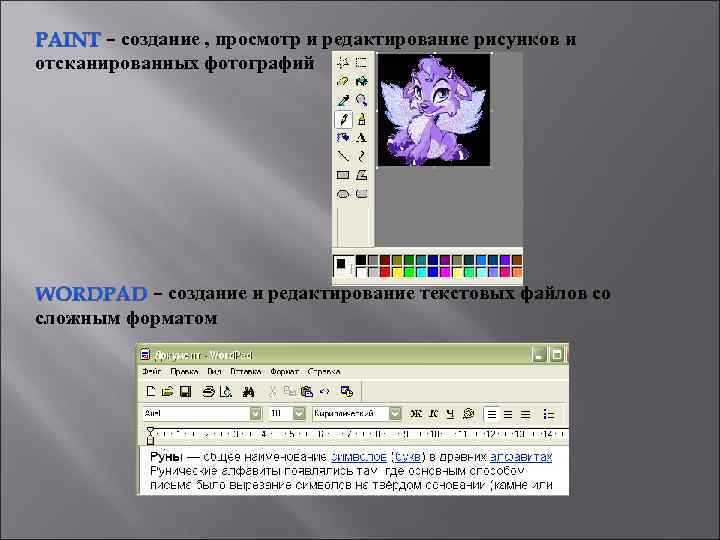Enable right text alignment in WordPad

click(x=525, y=415)
